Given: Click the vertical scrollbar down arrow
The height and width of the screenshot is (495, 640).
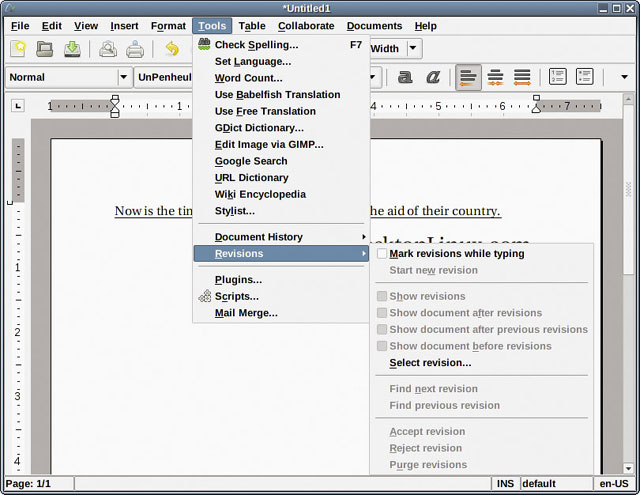Looking at the screenshot, I should (628, 468).
